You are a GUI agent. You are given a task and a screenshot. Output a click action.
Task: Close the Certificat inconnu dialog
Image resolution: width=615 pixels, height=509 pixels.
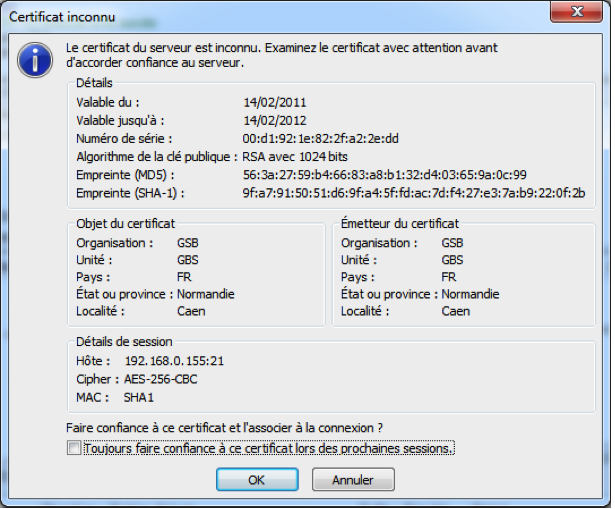[580, 12]
